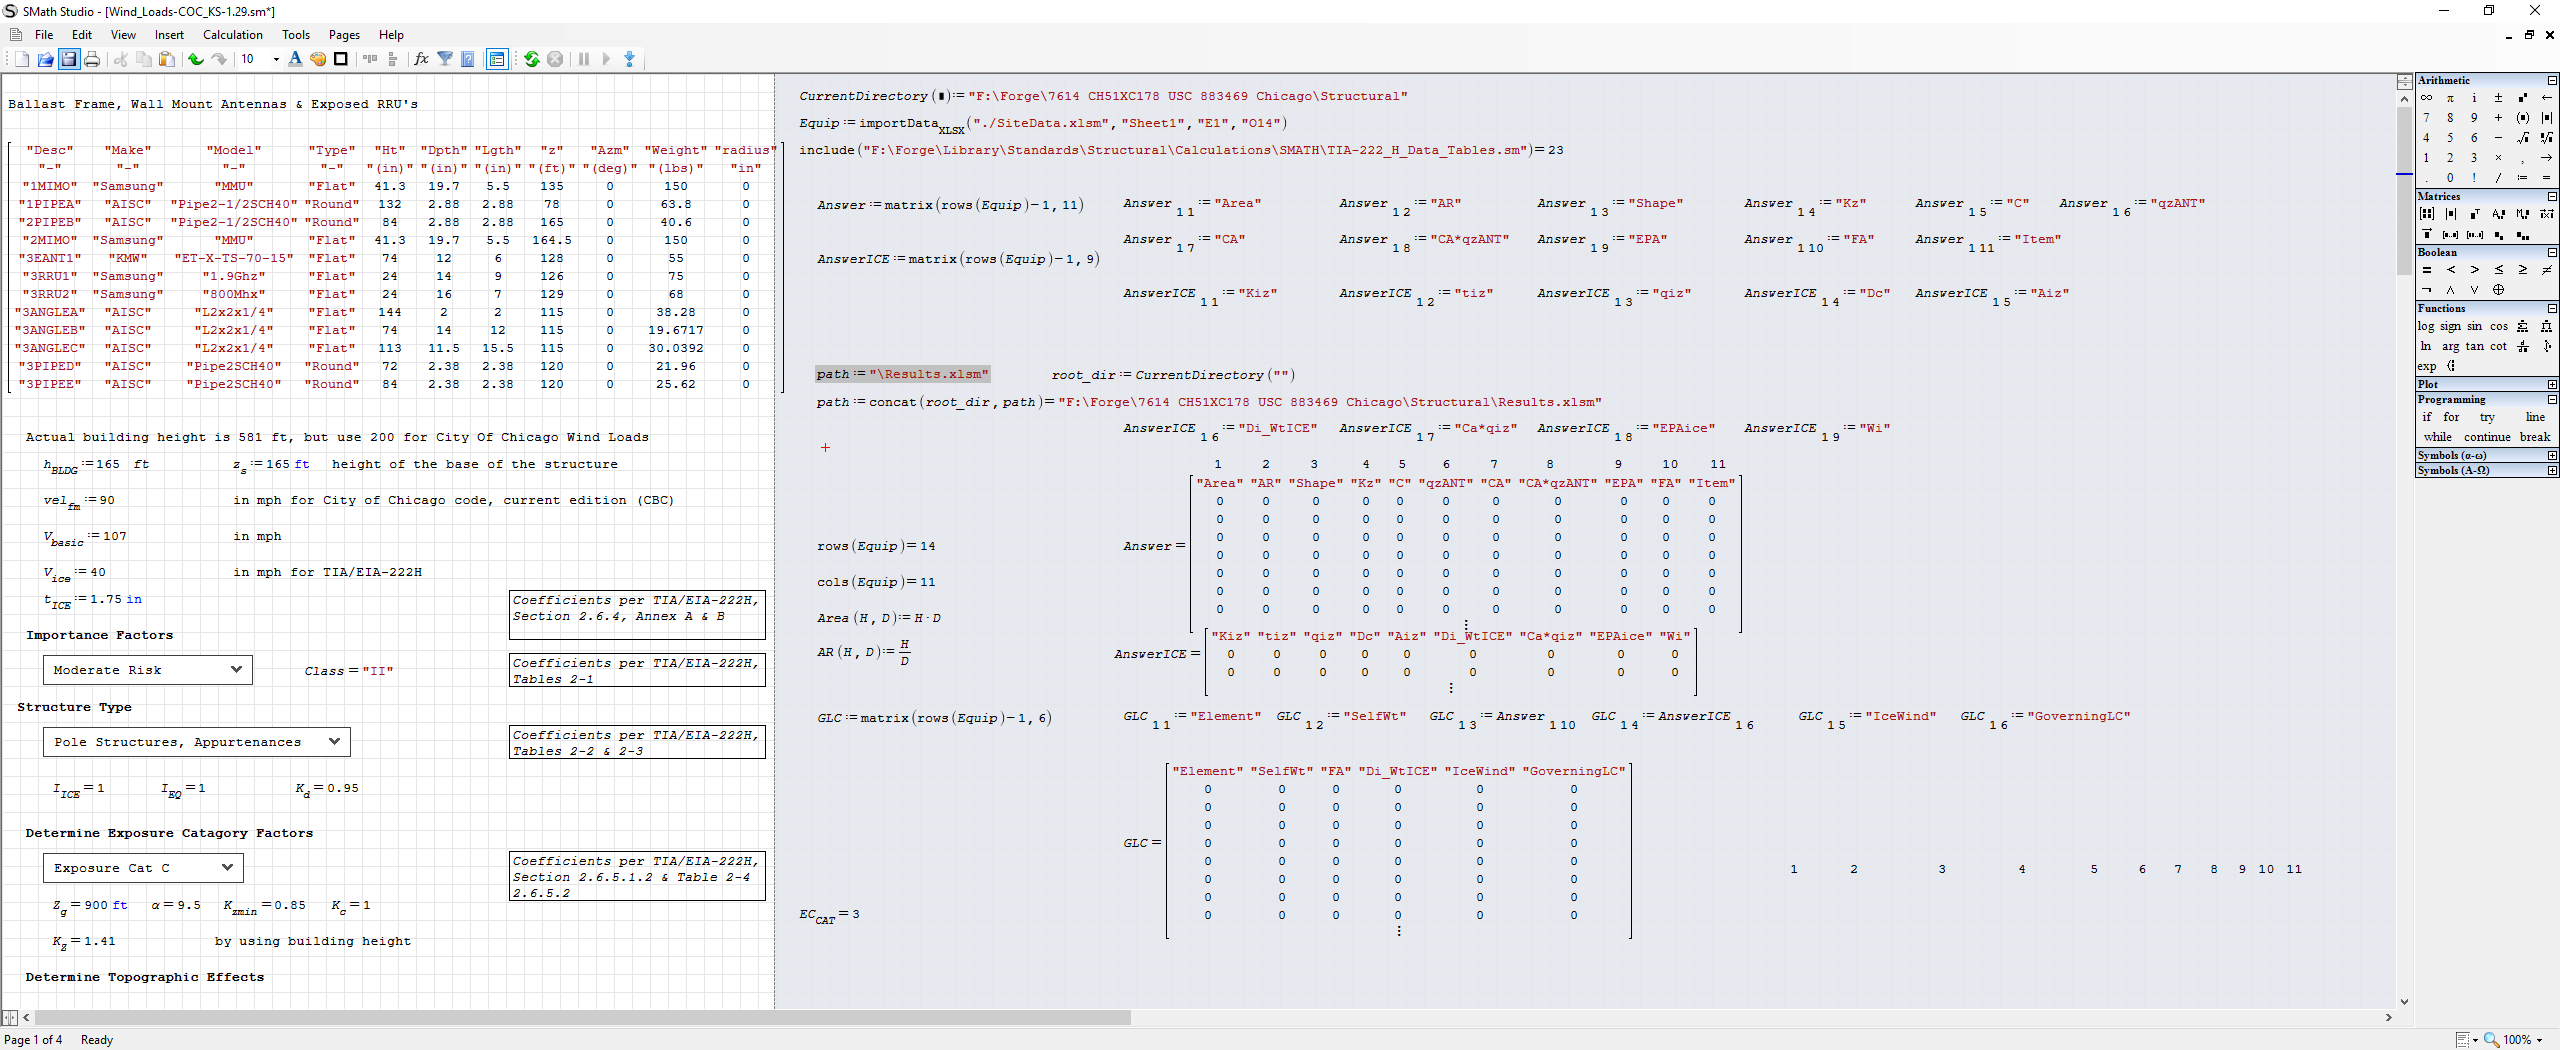
Task: Collapse the Arithmetic panel
Action: point(2551,80)
